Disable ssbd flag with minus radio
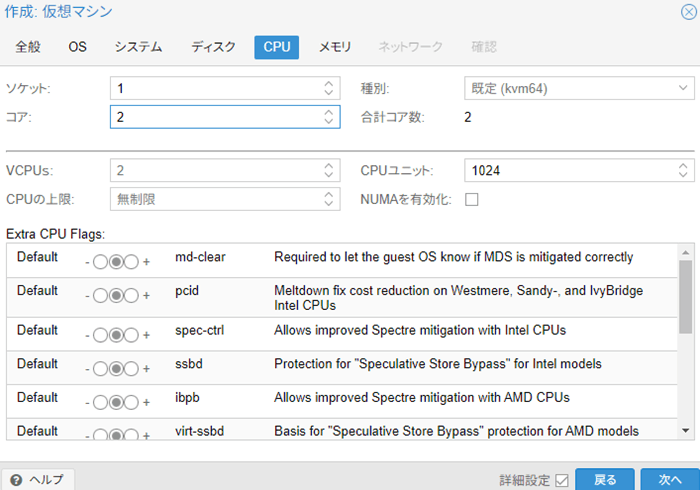Viewport: 700px width, 490px height. (100, 369)
